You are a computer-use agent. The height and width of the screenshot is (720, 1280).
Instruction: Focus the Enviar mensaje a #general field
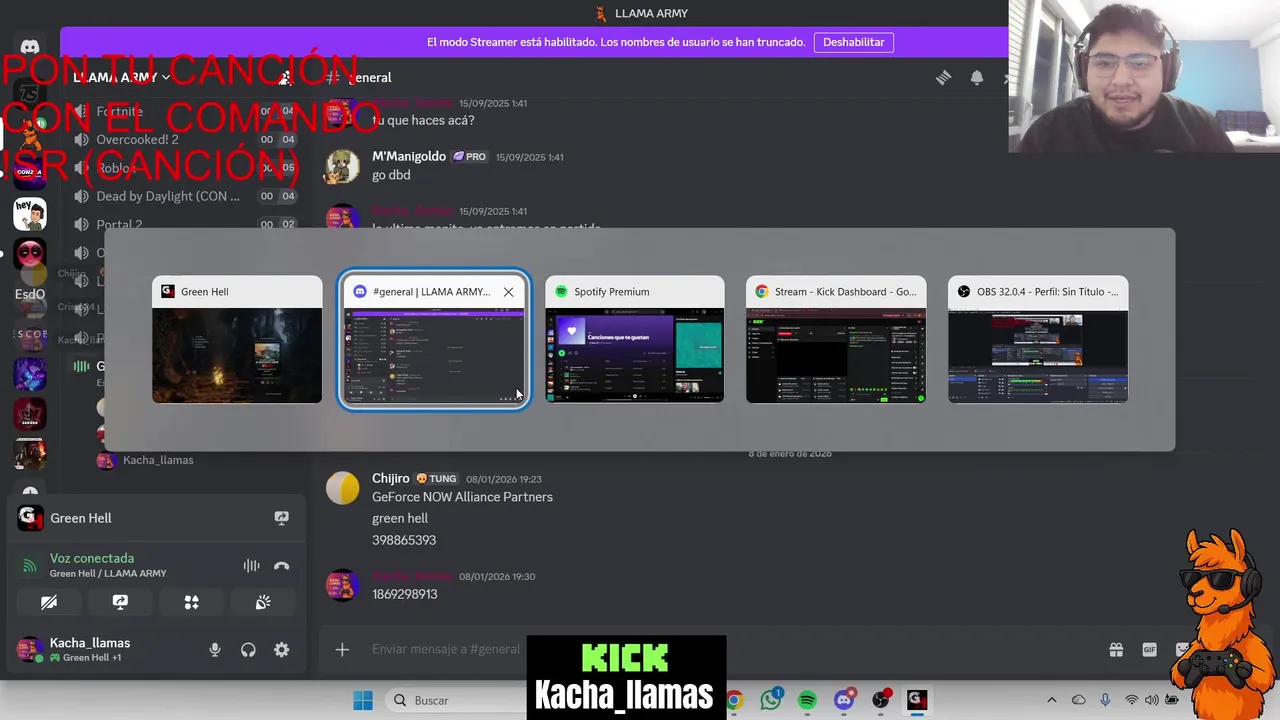[447, 649]
